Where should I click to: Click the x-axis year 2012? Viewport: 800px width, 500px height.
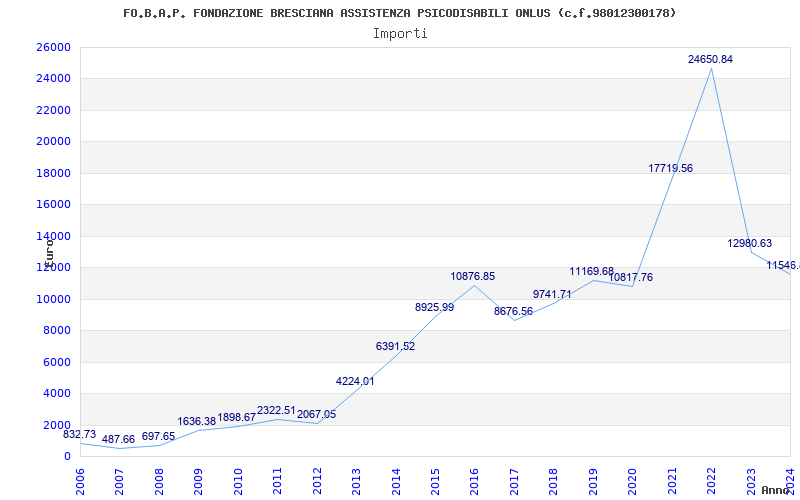317,480
